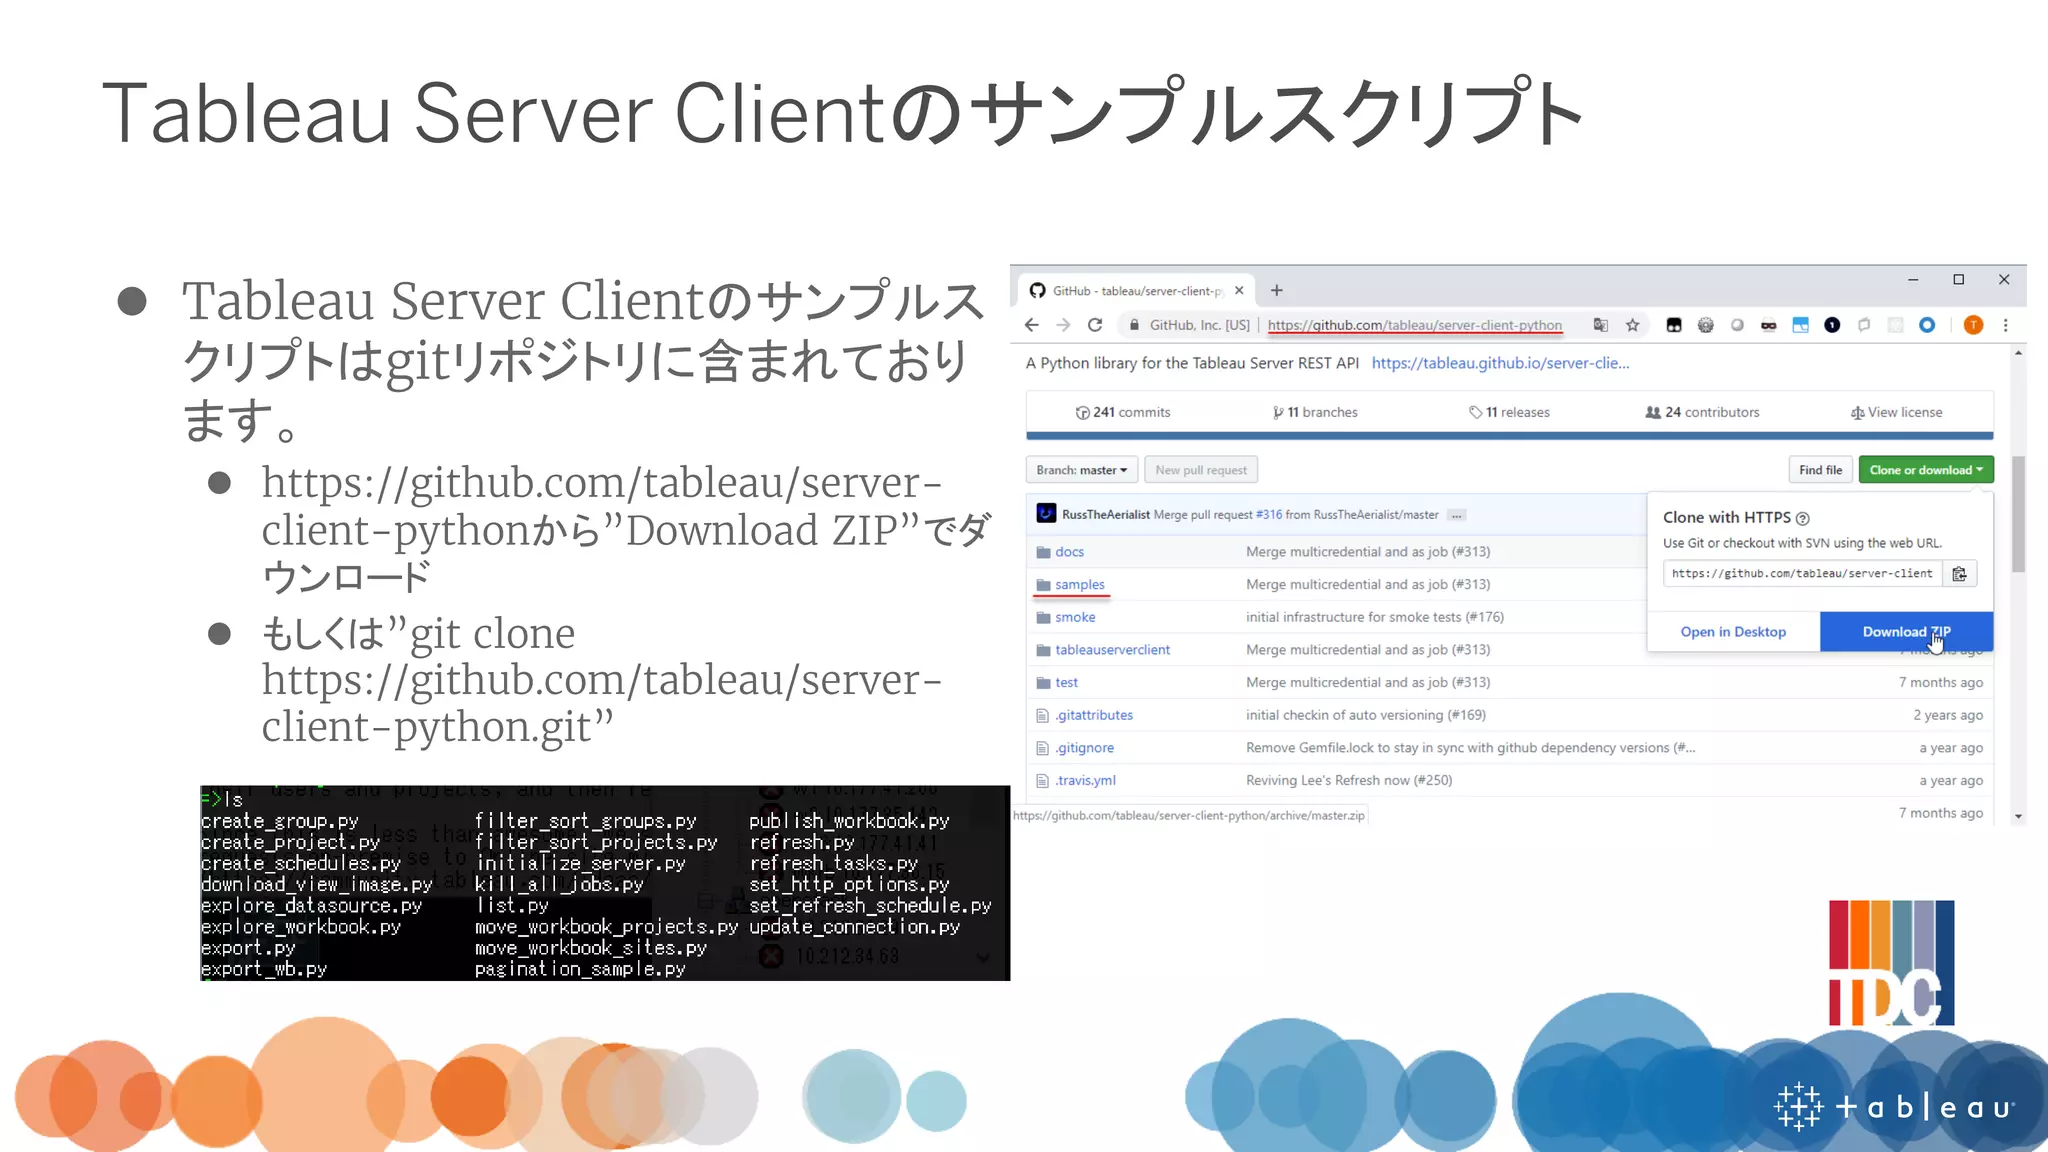Copy clone URL with clipboard icon
The height and width of the screenshot is (1152, 2048).
[1959, 573]
